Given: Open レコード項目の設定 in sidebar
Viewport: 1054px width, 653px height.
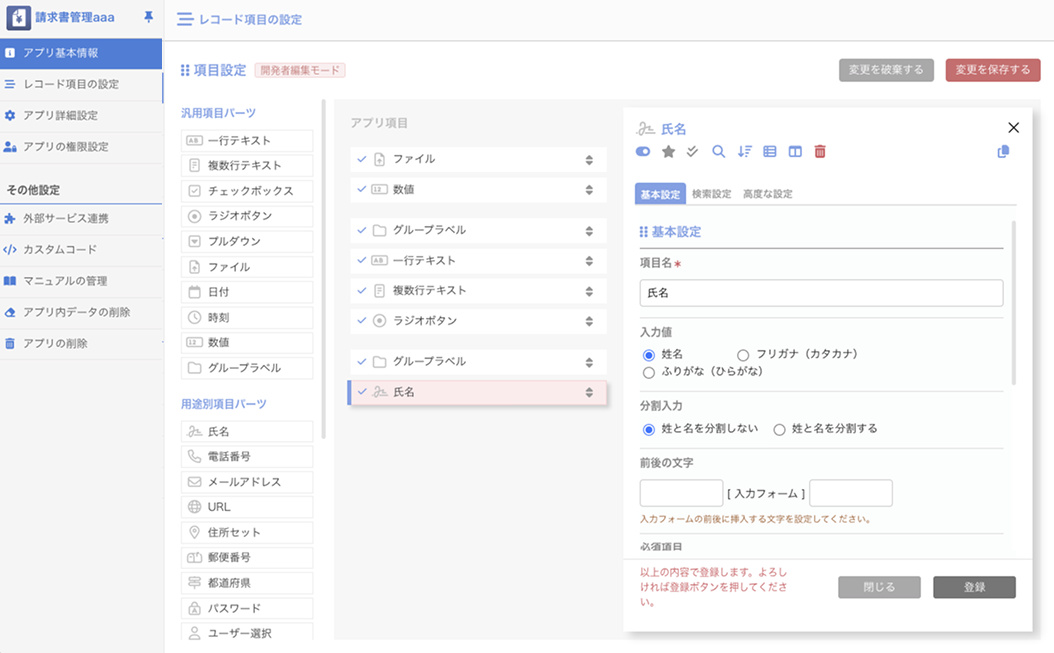Looking at the screenshot, I should [x=81, y=84].
